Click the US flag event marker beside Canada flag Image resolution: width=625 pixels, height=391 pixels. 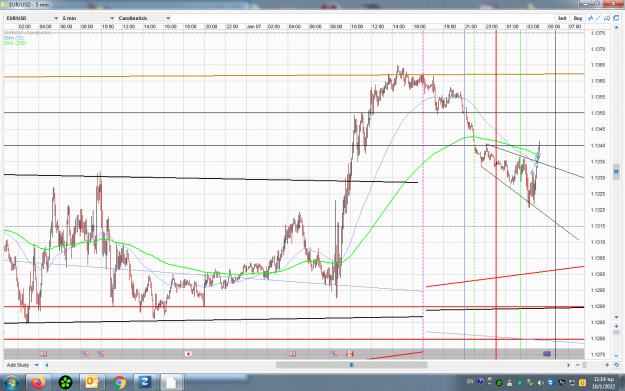tap(334, 354)
